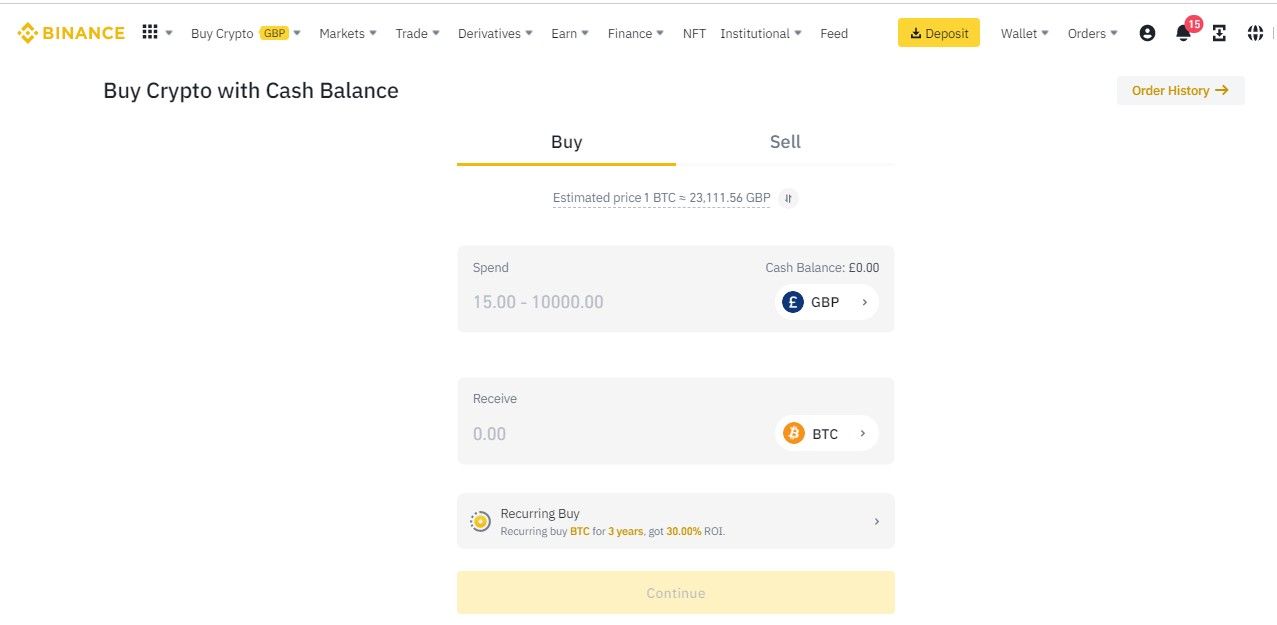Click the Estimated price BTC text
Image resolution: width=1277 pixels, height=625 pixels.
pos(662,198)
